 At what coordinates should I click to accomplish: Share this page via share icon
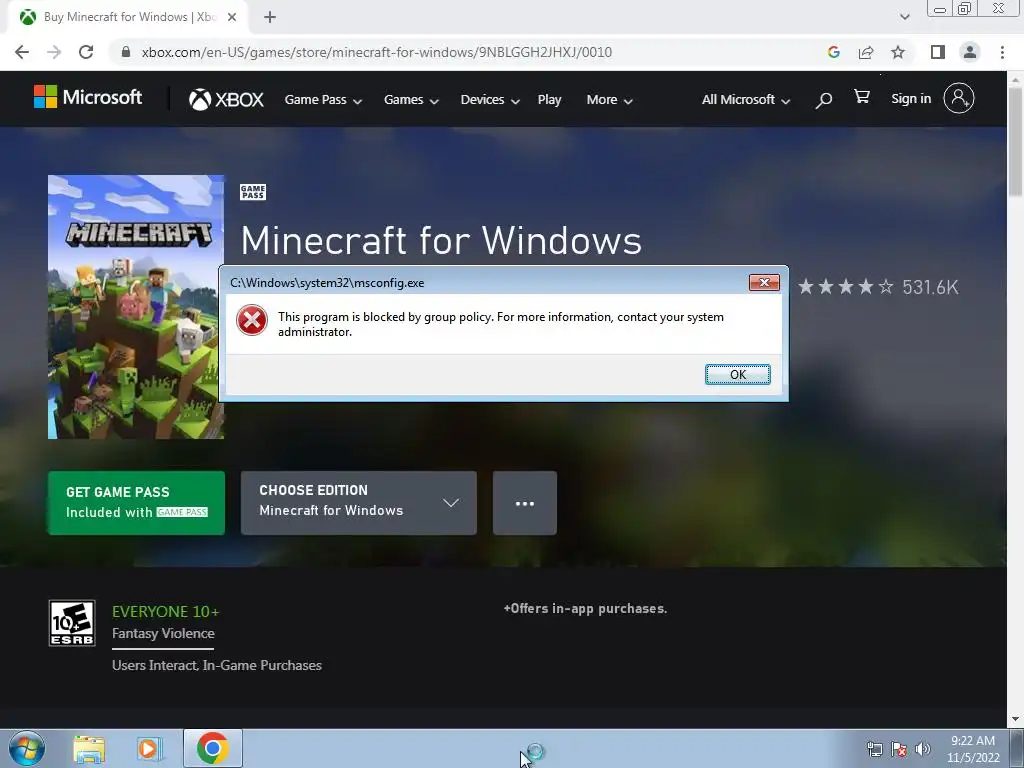866,52
